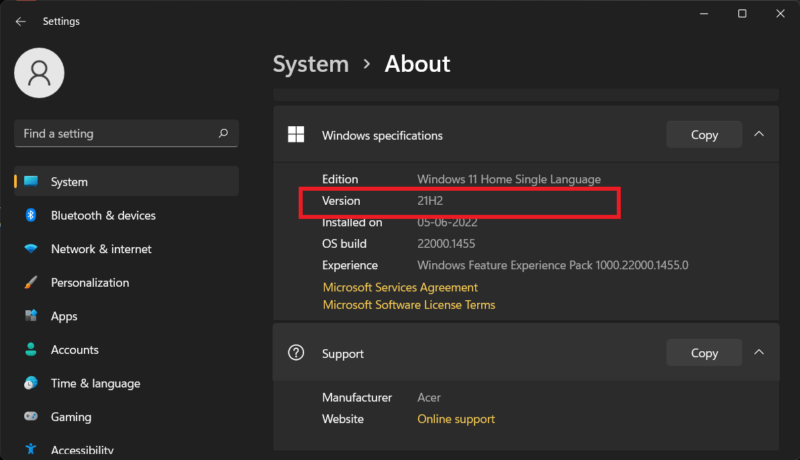800x460 pixels.
Task: Open Gaming settings
Action: coord(127,417)
